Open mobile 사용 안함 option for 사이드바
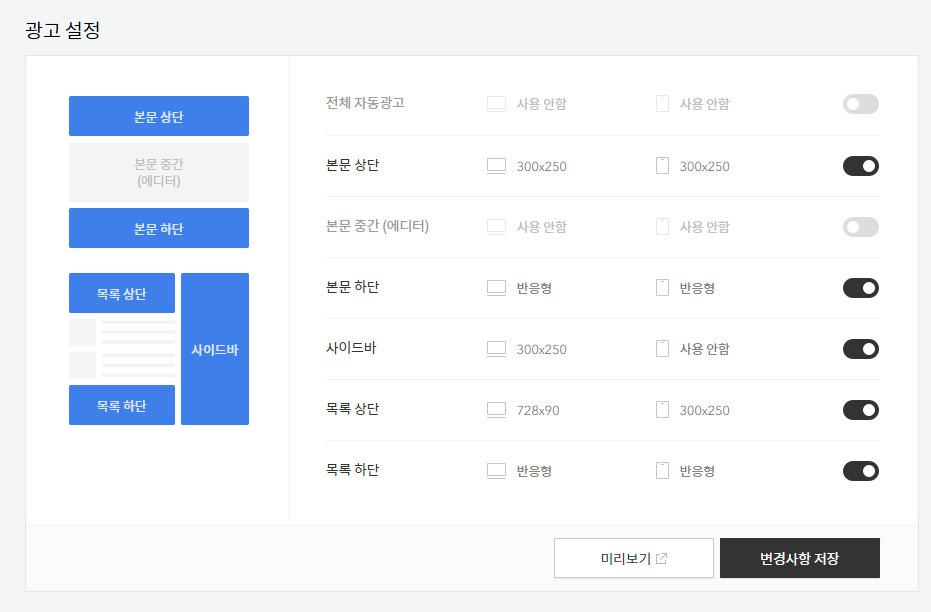931x612 pixels. coord(704,349)
